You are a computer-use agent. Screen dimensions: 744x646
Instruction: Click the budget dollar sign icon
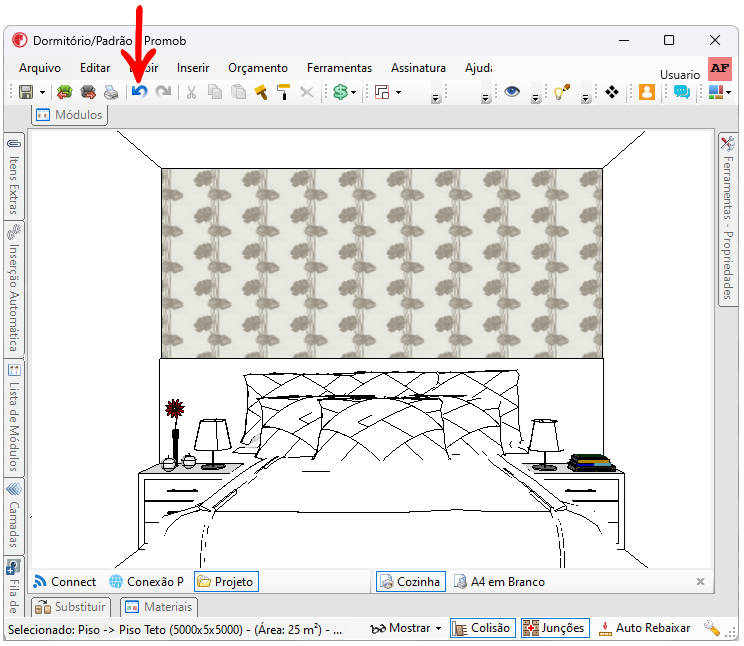[340, 92]
